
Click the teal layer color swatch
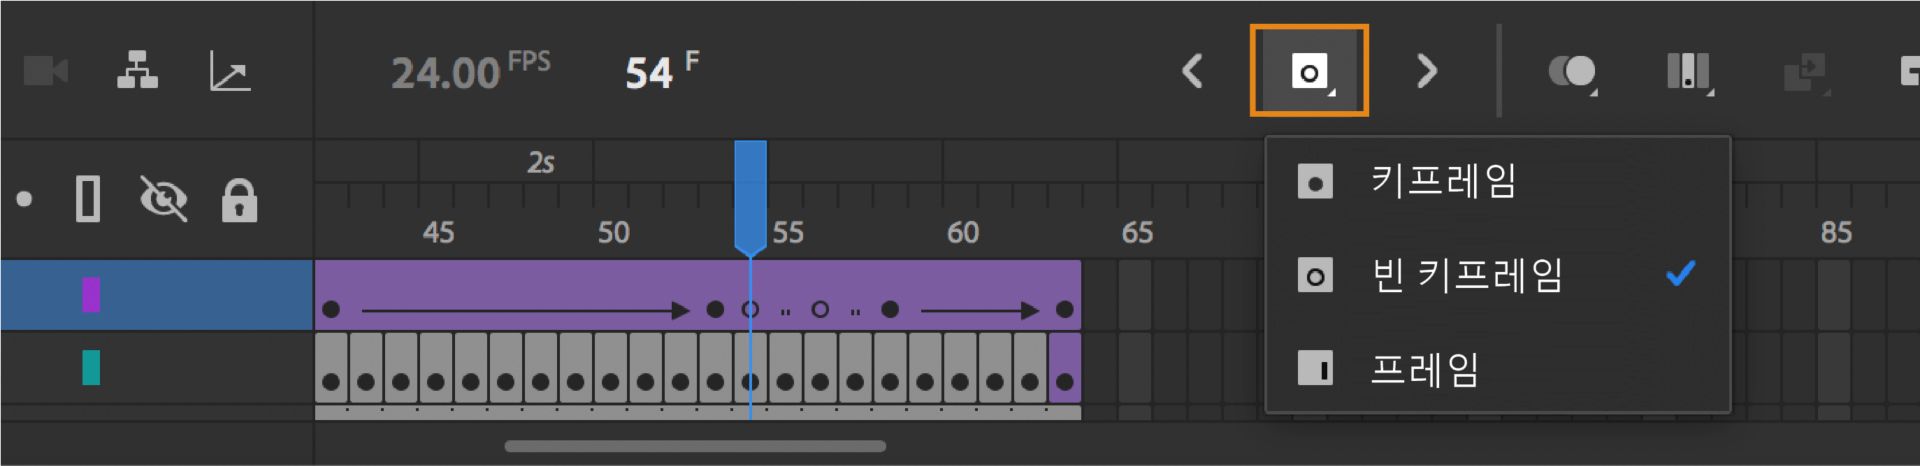91,367
